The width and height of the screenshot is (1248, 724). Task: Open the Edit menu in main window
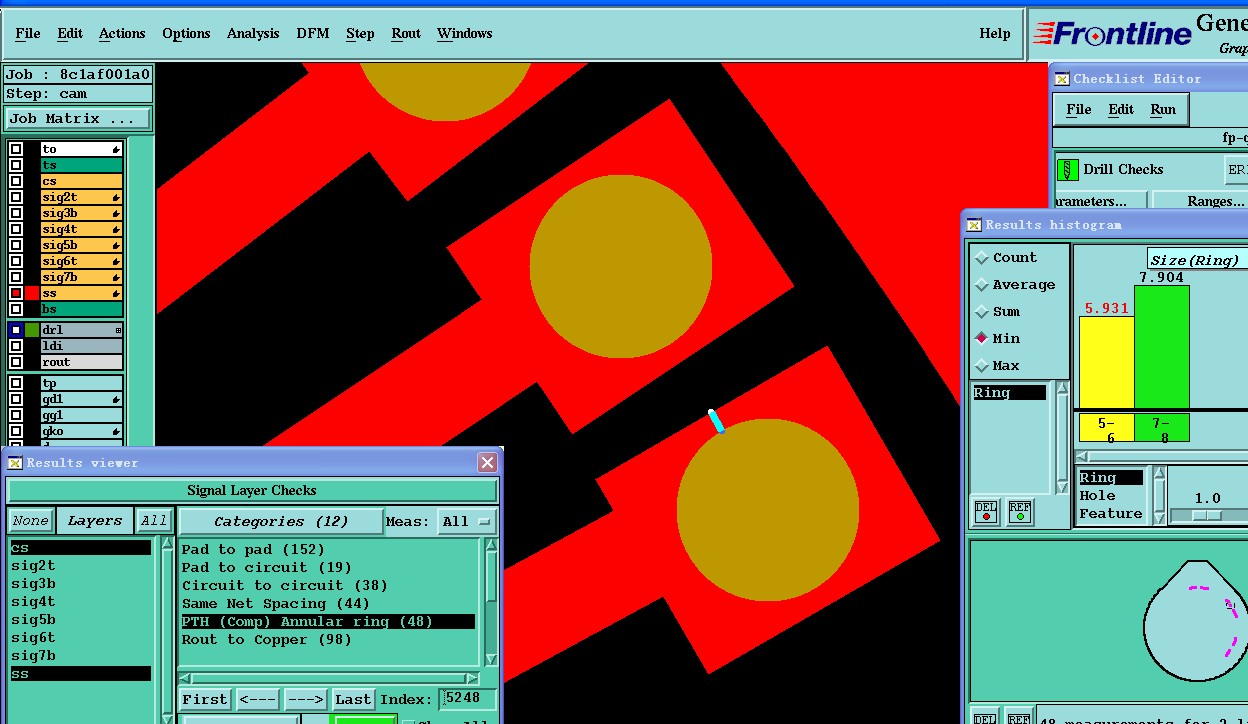pos(70,33)
